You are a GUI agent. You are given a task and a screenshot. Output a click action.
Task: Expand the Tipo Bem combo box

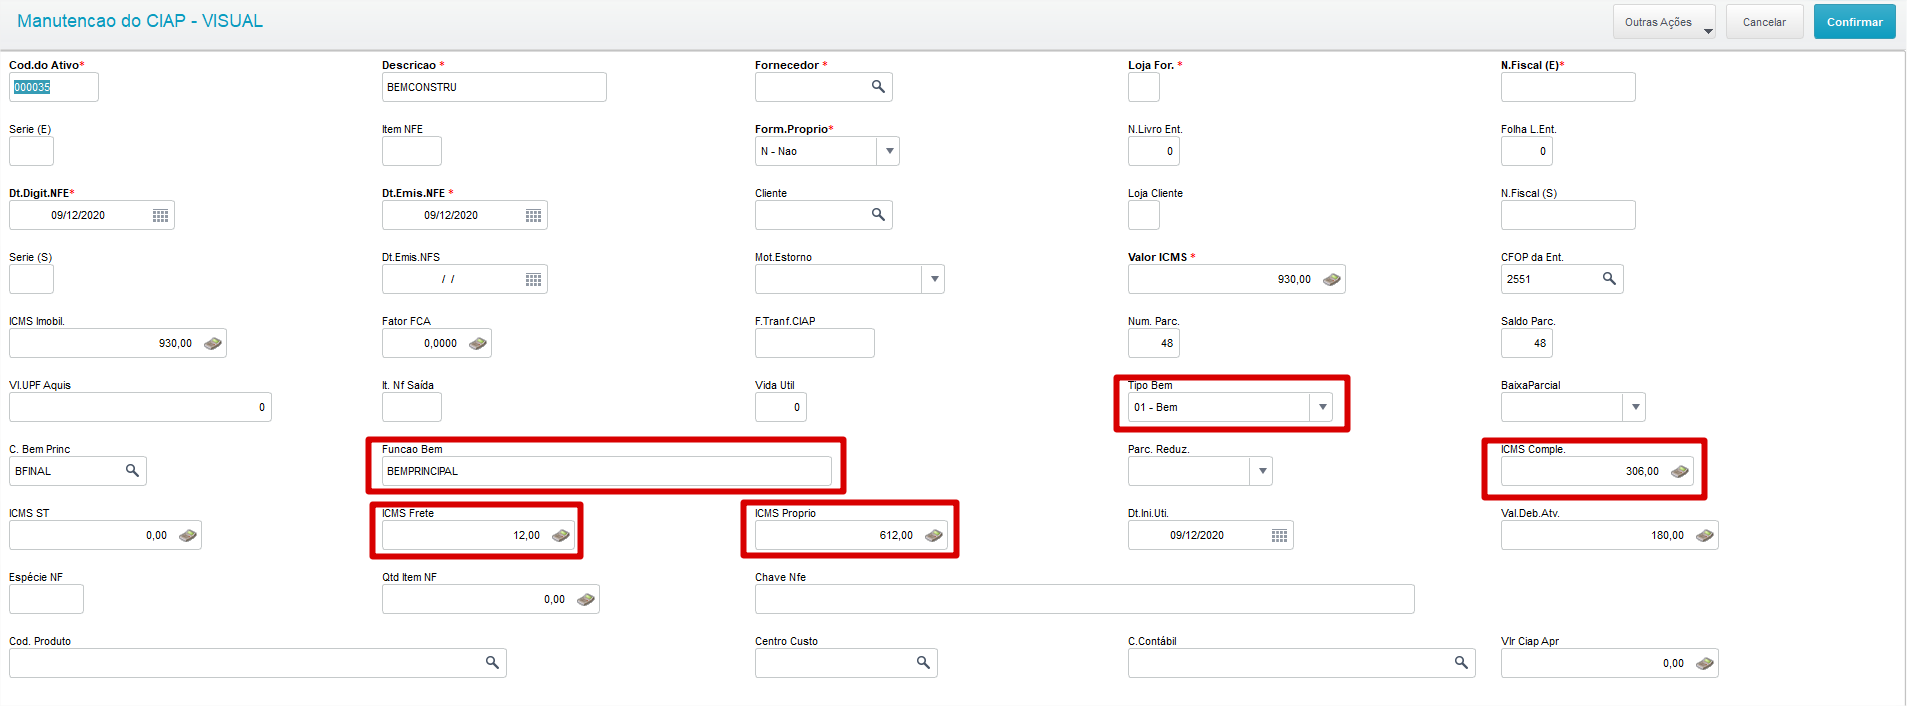click(x=1322, y=407)
